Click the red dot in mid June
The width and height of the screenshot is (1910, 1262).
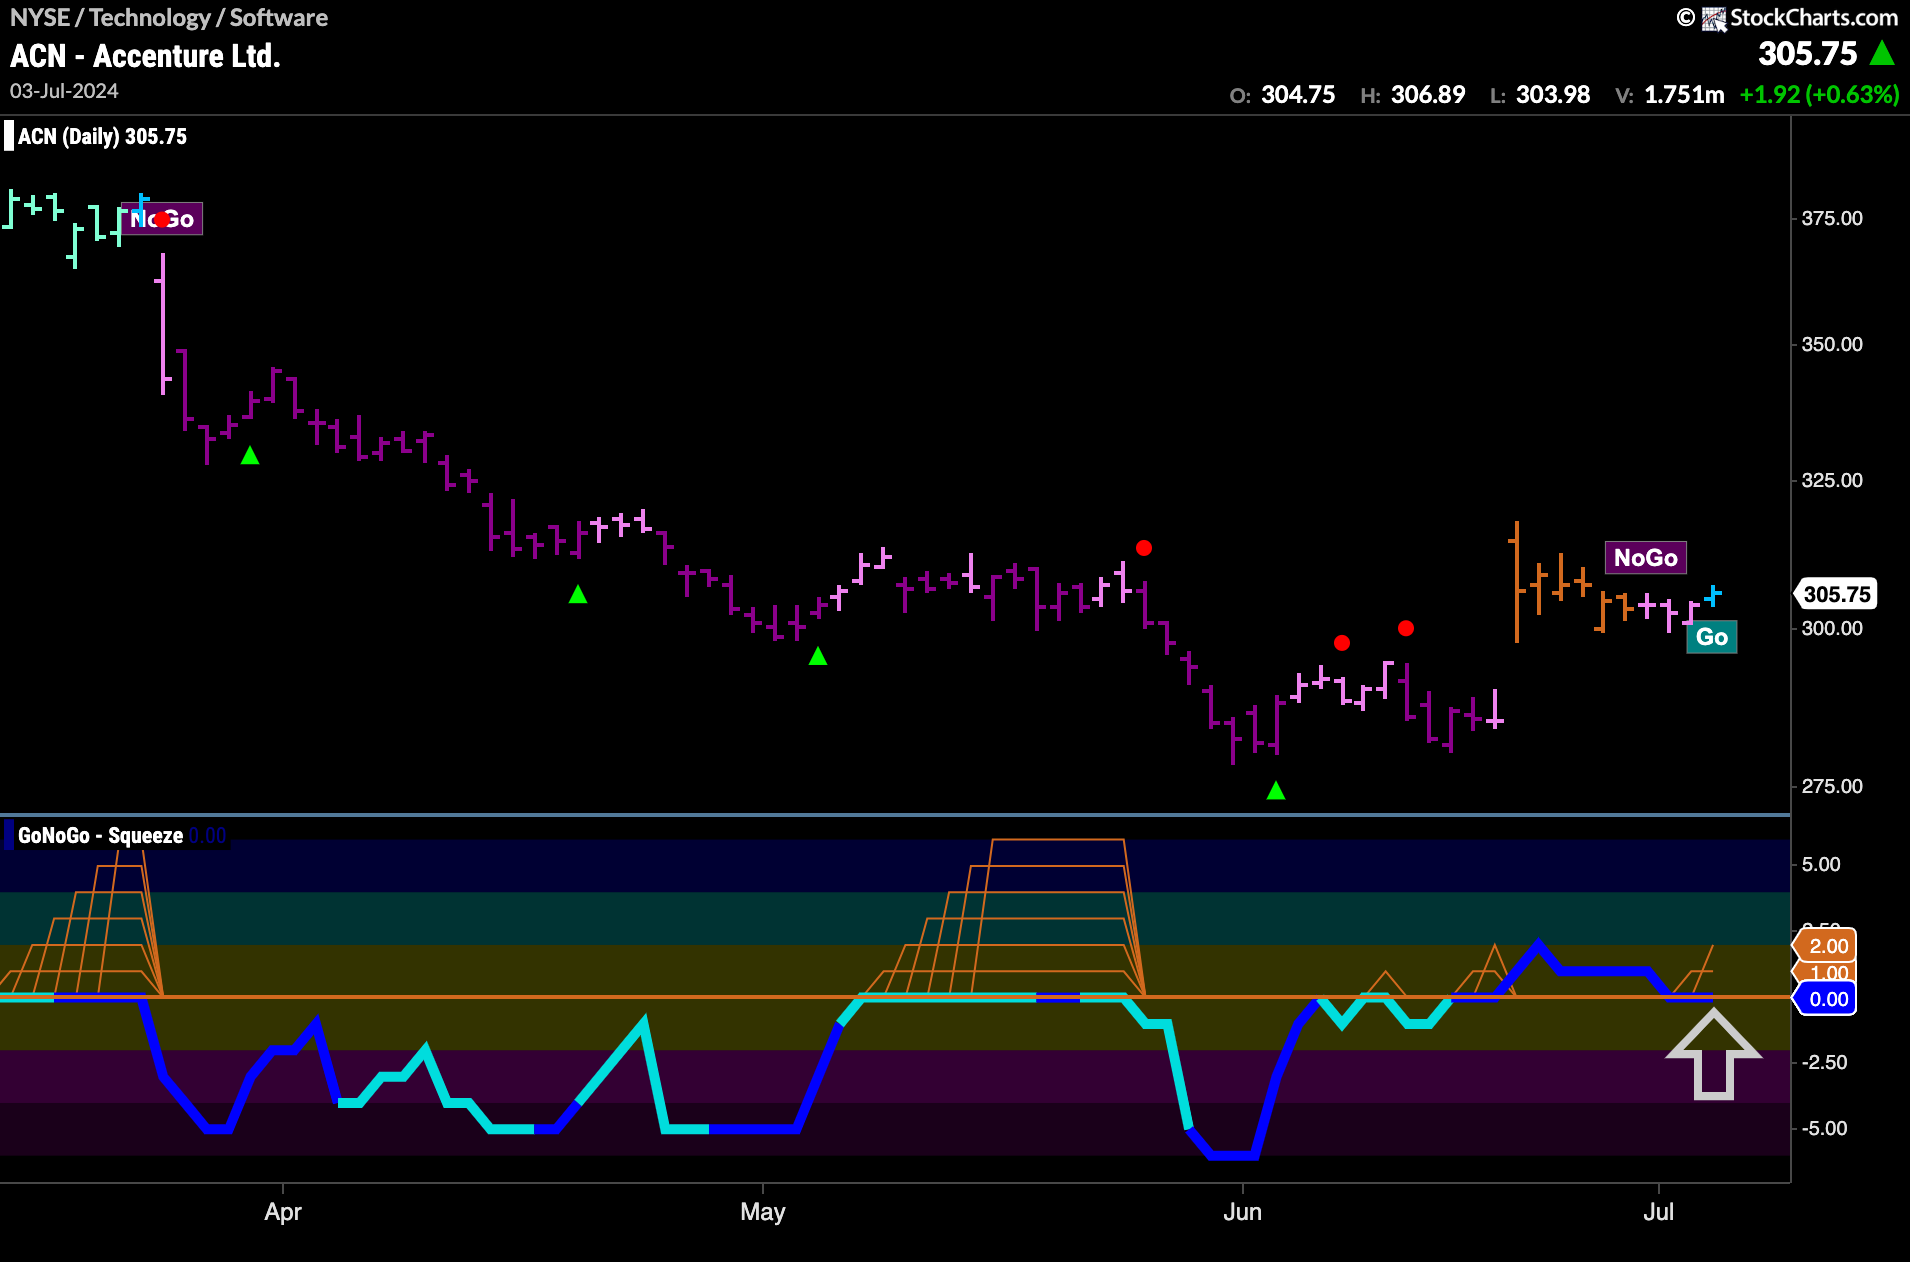click(1406, 628)
